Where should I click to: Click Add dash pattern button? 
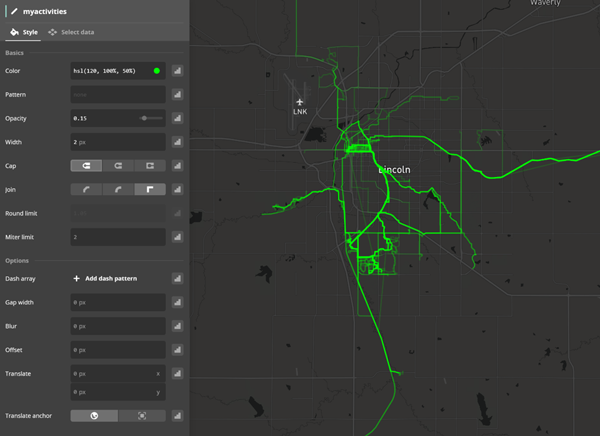coord(105,279)
